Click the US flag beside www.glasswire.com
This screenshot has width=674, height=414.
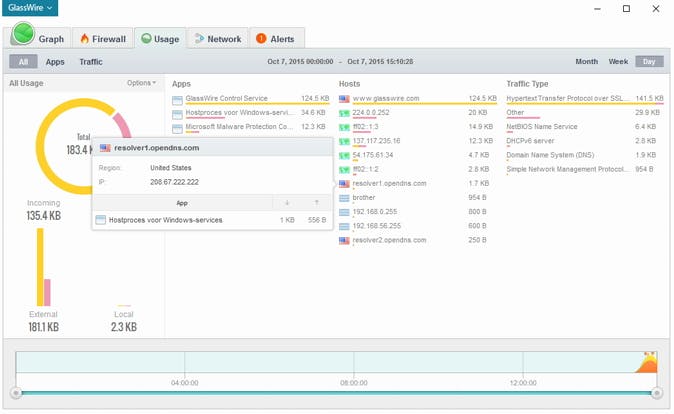coord(344,99)
